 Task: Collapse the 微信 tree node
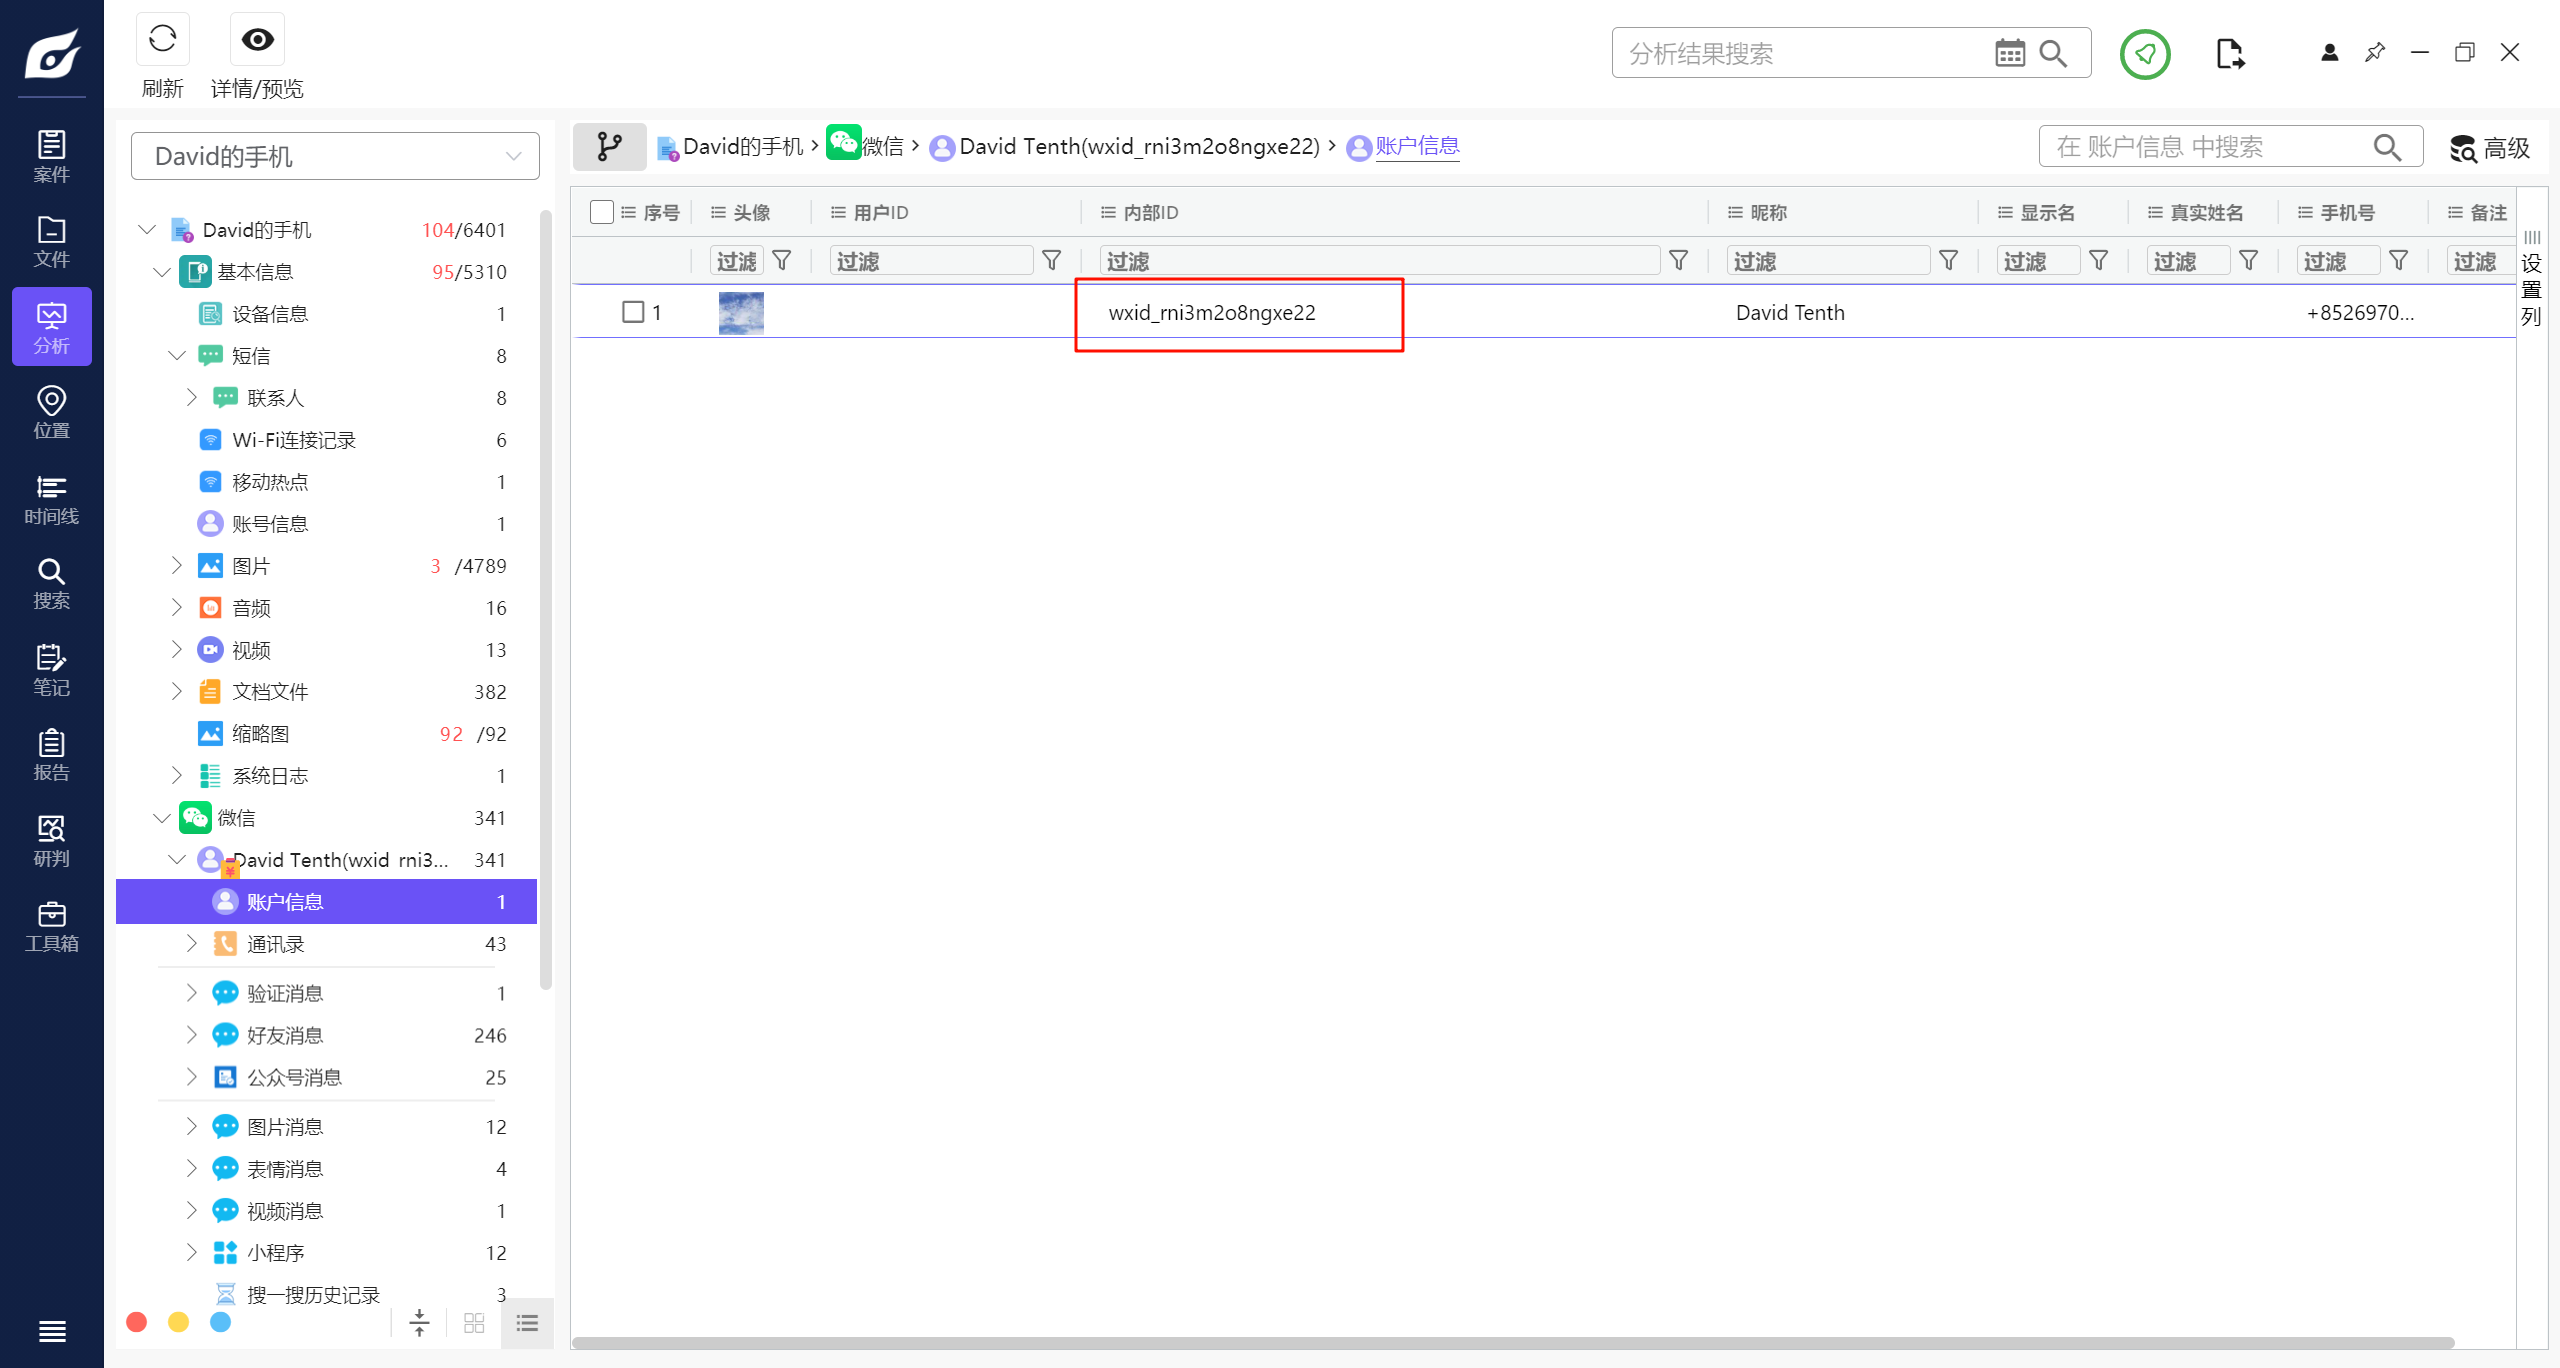coord(162,818)
